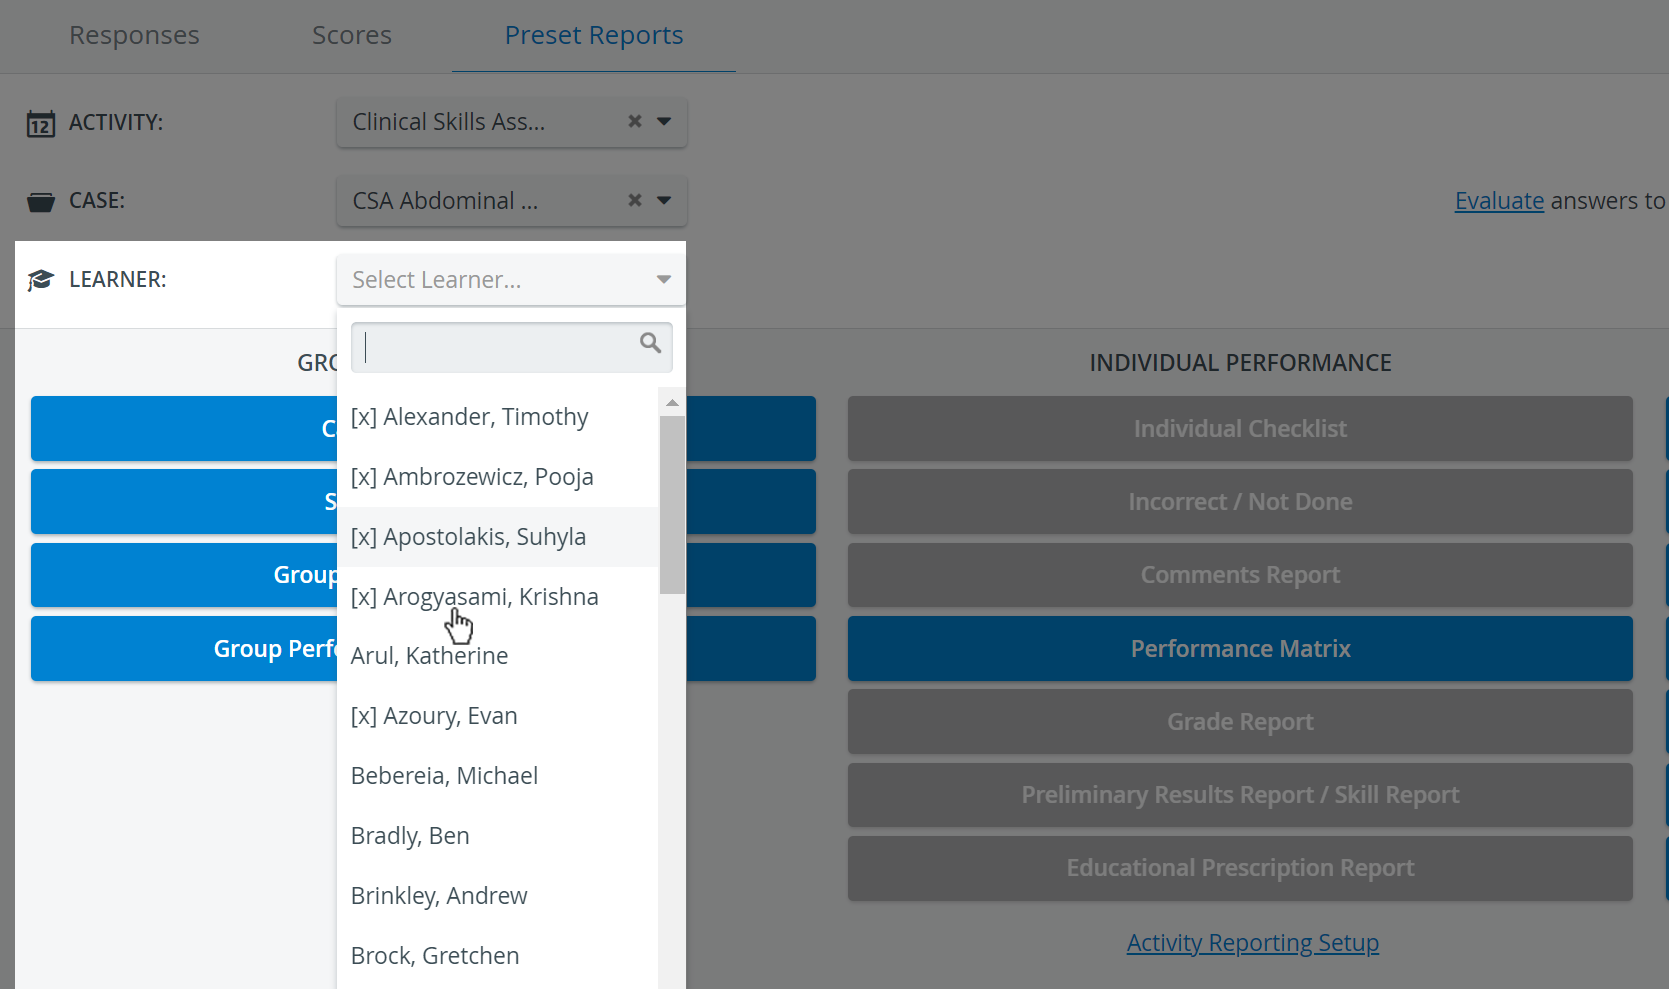The height and width of the screenshot is (989, 1669).
Task: Switch to the Responses tab
Action: 134,35
